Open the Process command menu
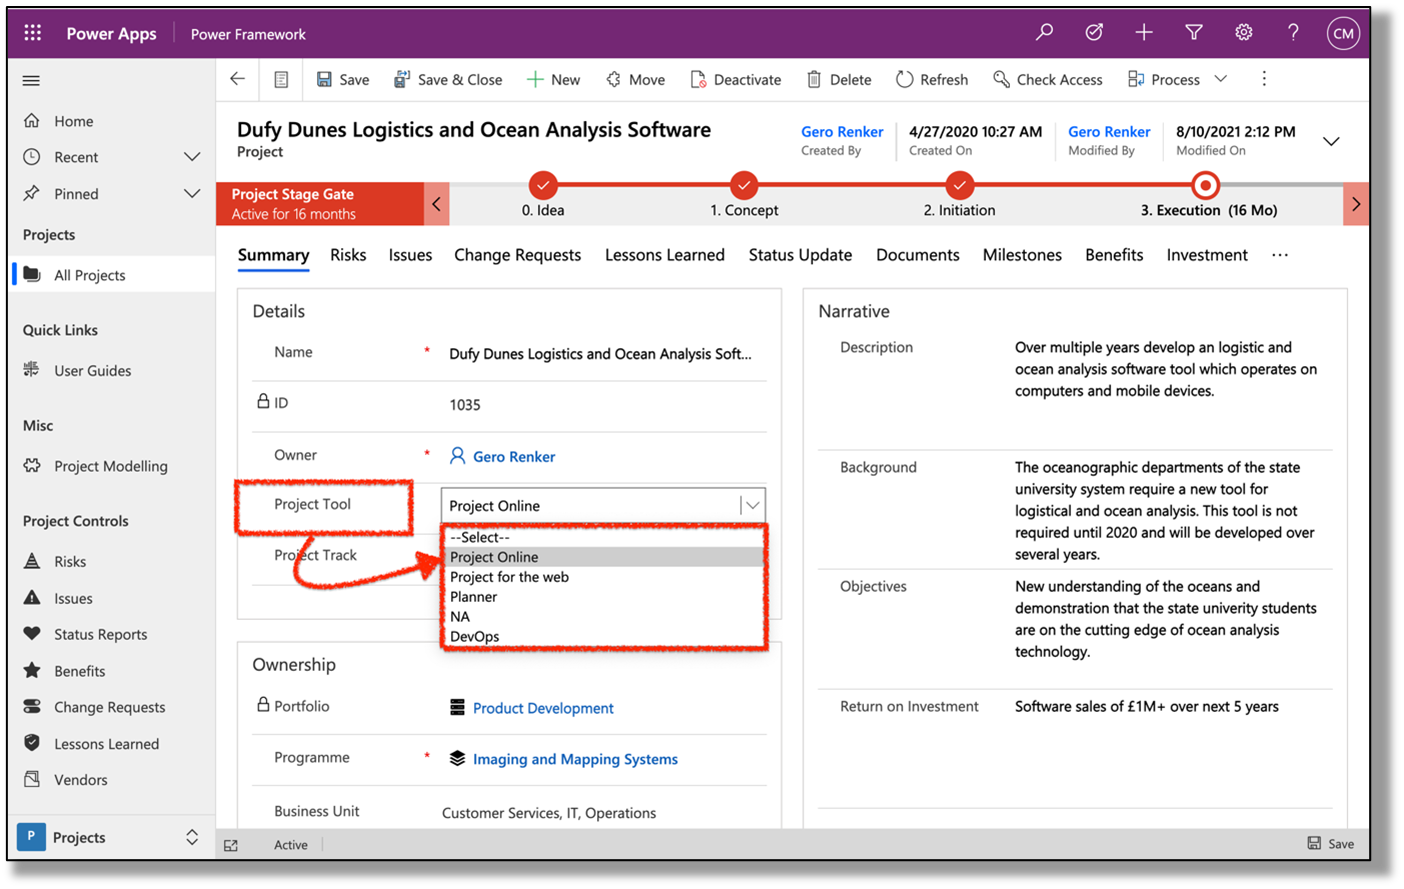Screen dimensions: 1404x889 click(1176, 79)
